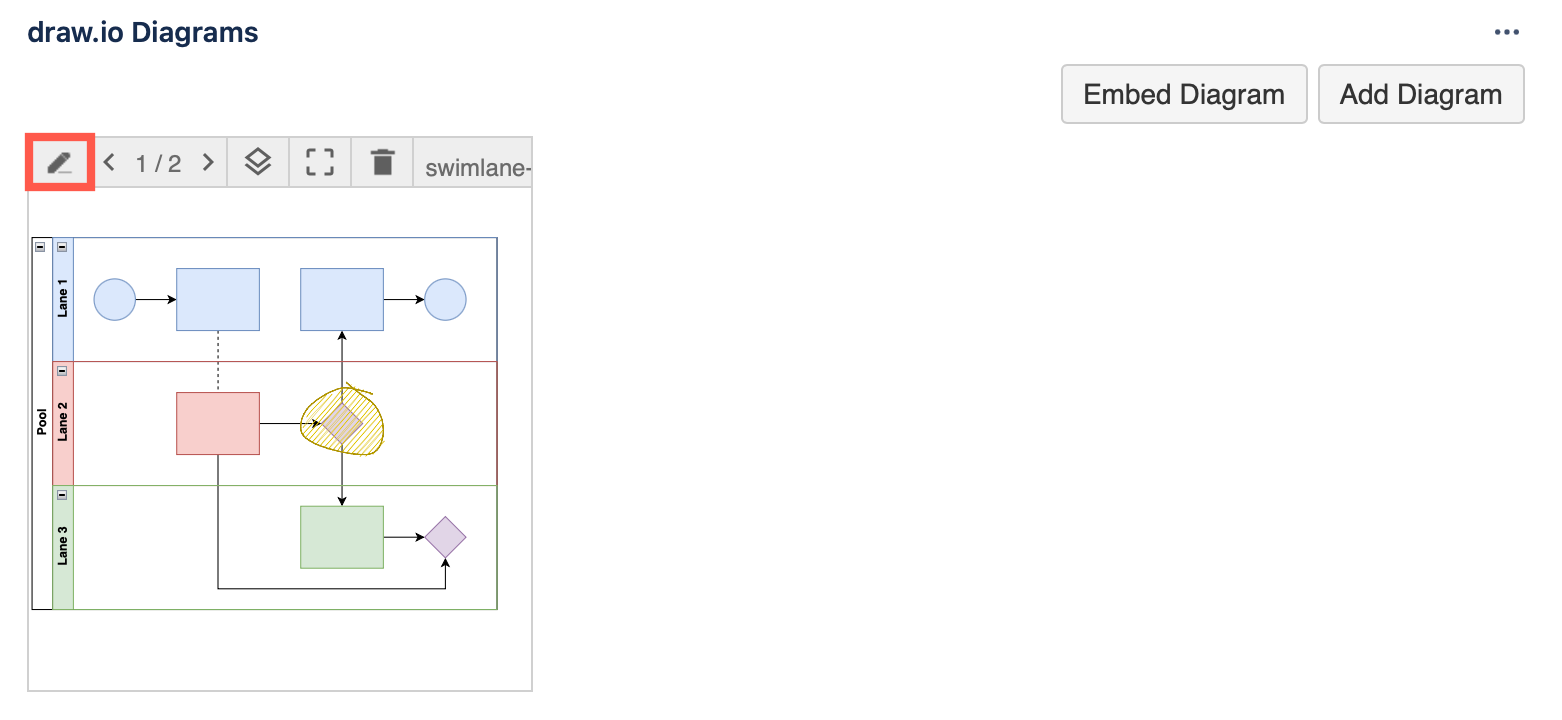This screenshot has height=720, width=1562.
Task: Open the ellipsis options menu at top right
Action: (x=1506, y=31)
